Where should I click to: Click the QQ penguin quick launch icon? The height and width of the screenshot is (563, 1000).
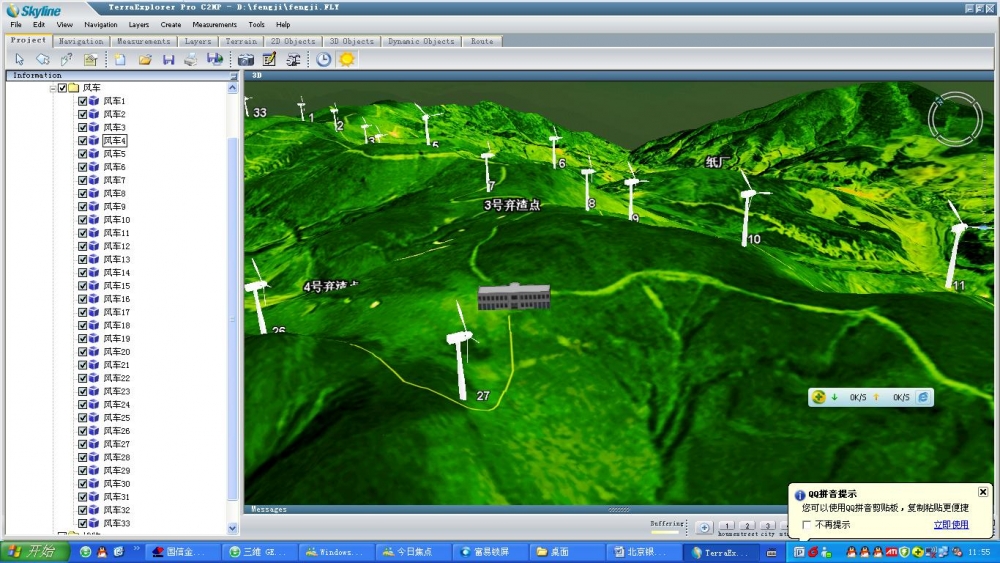pos(101,552)
